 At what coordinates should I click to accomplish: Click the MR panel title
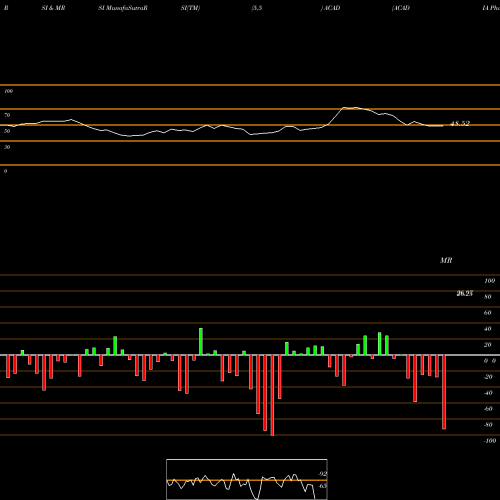446,260
